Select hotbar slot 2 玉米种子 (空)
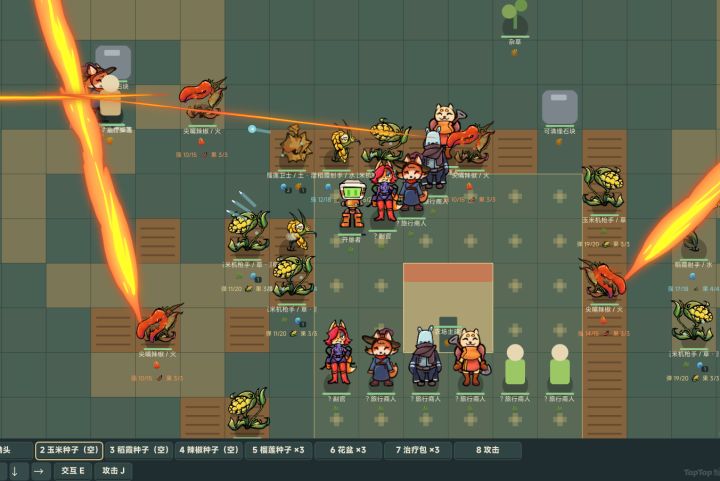 pos(69,450)
